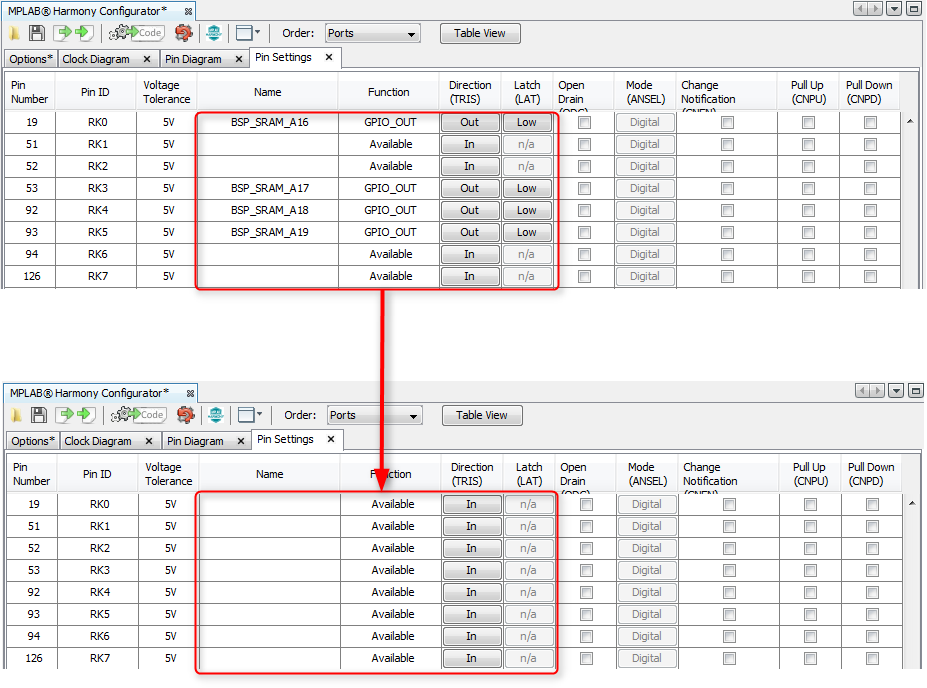Click the red gear icon in the lower toolbar

tap(185, 415)
